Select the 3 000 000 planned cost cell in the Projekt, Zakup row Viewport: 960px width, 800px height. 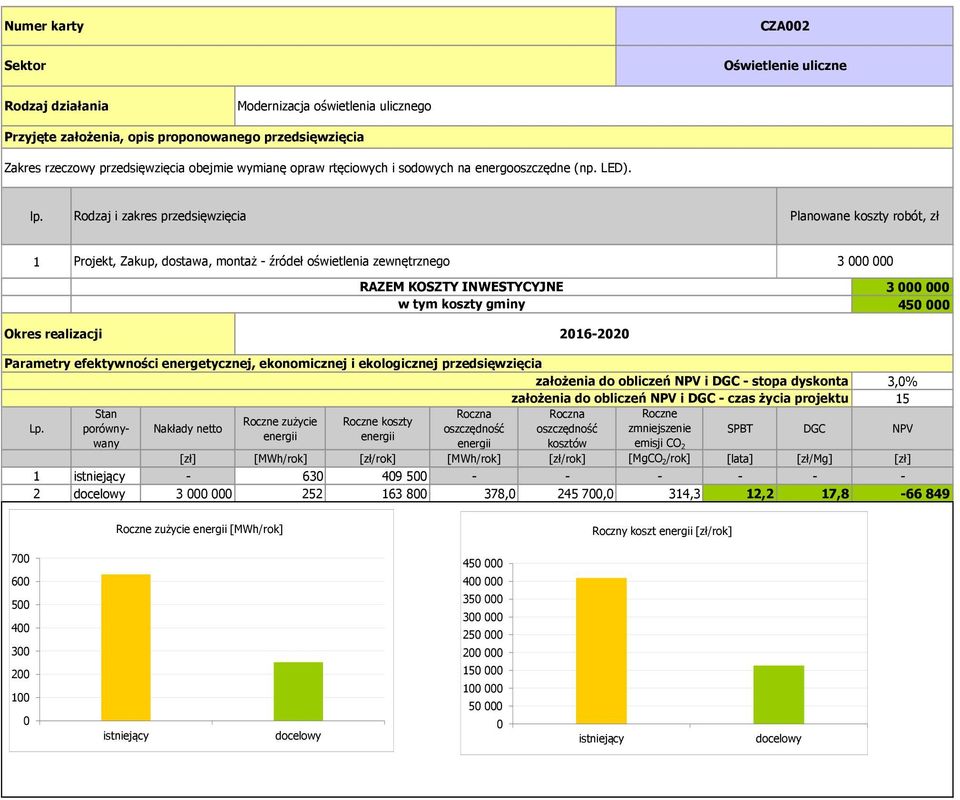864,261
